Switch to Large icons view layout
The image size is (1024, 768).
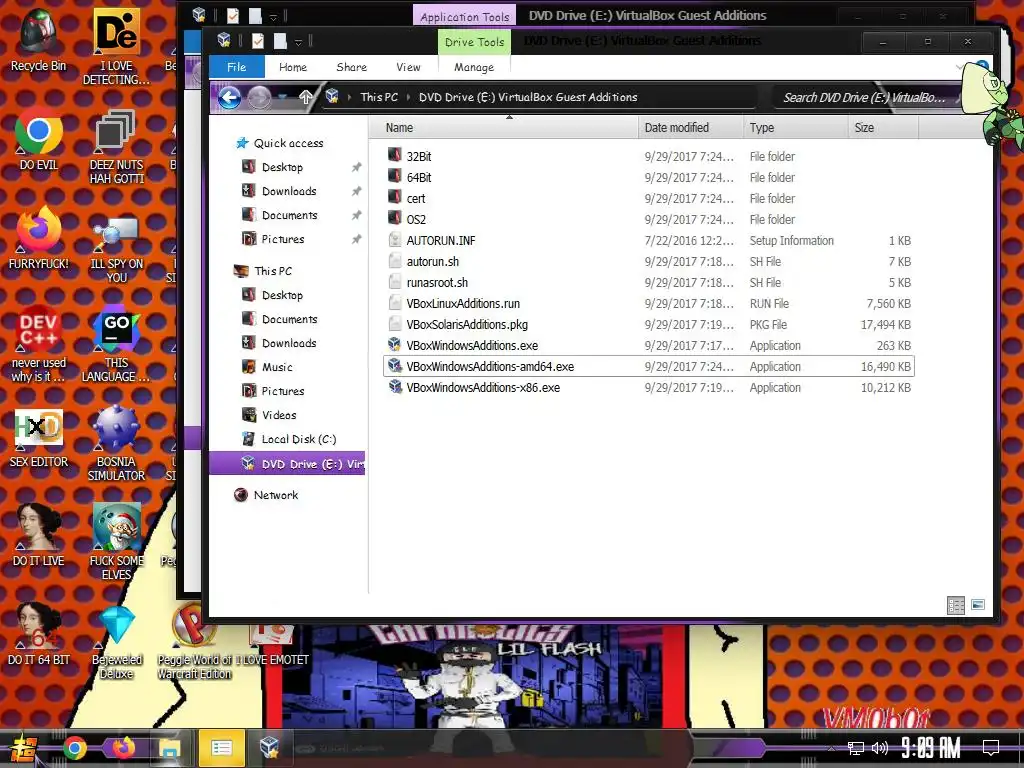coord(978,605)
